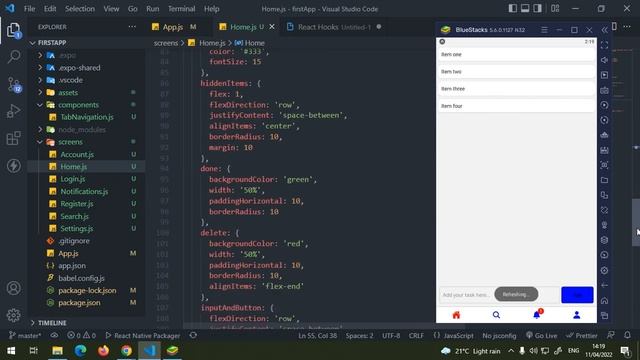Open BlueStacks hamburger menu
This screenshot has height=360, width=640.
coord(544,30)
